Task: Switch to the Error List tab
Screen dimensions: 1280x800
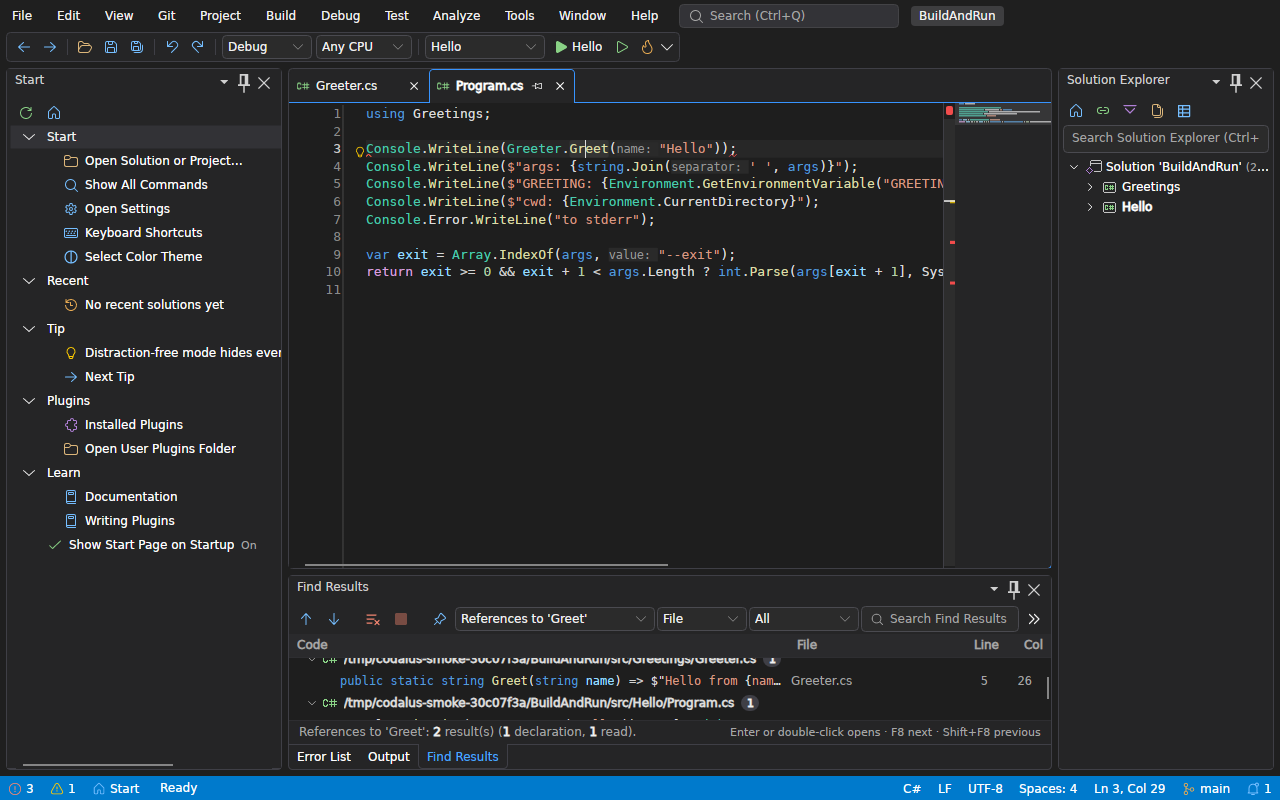Action: click(324, 757)
